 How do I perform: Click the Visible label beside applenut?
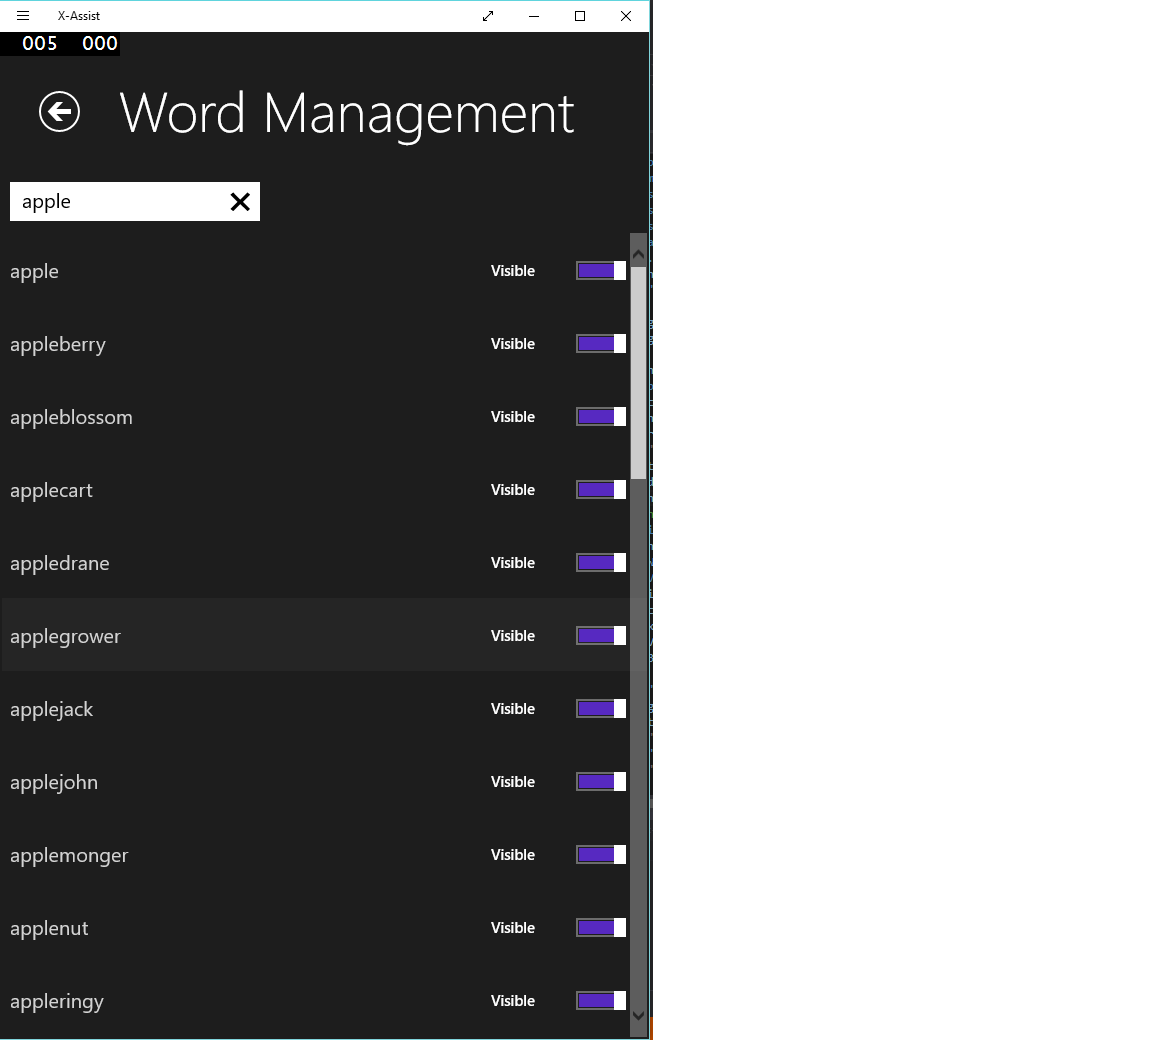pyautogui.click(x=513, y=928)
